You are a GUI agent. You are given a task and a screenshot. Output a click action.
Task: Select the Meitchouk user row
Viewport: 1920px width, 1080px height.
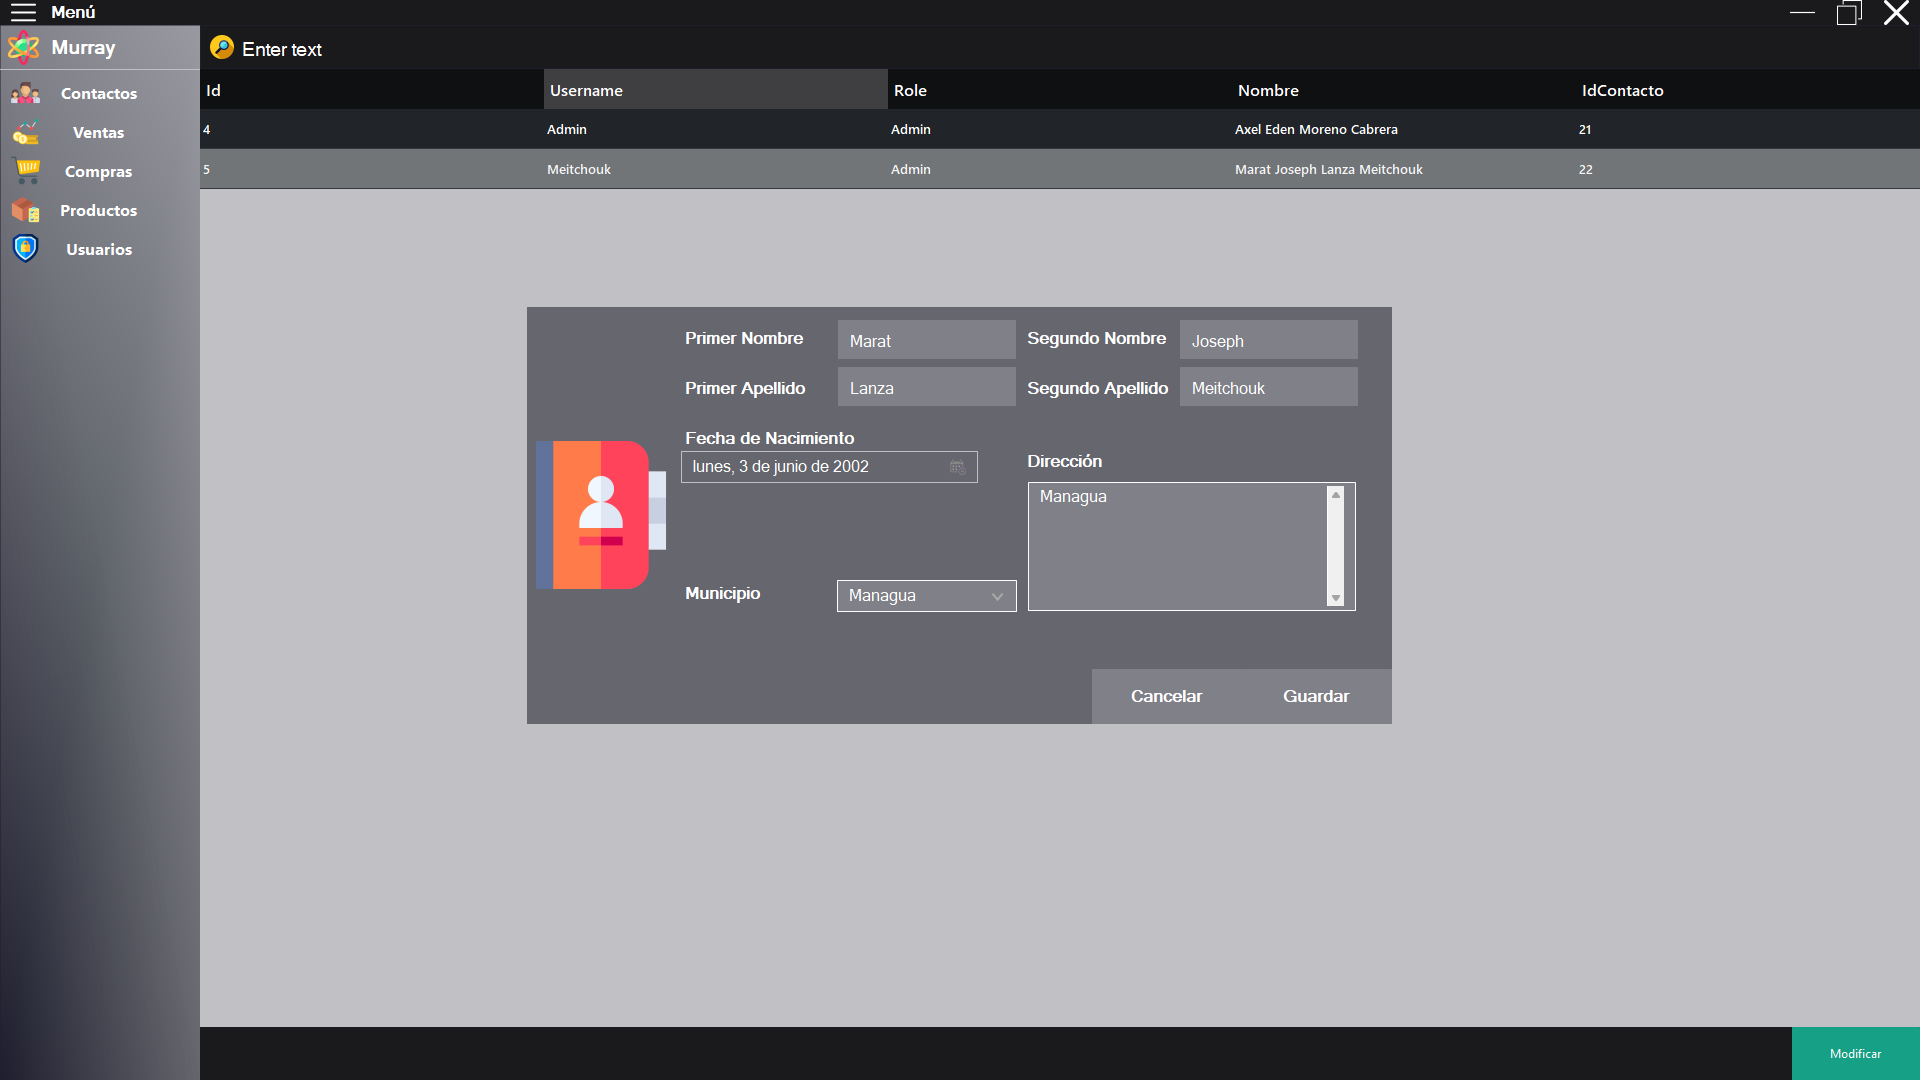tap(1058, 169)
